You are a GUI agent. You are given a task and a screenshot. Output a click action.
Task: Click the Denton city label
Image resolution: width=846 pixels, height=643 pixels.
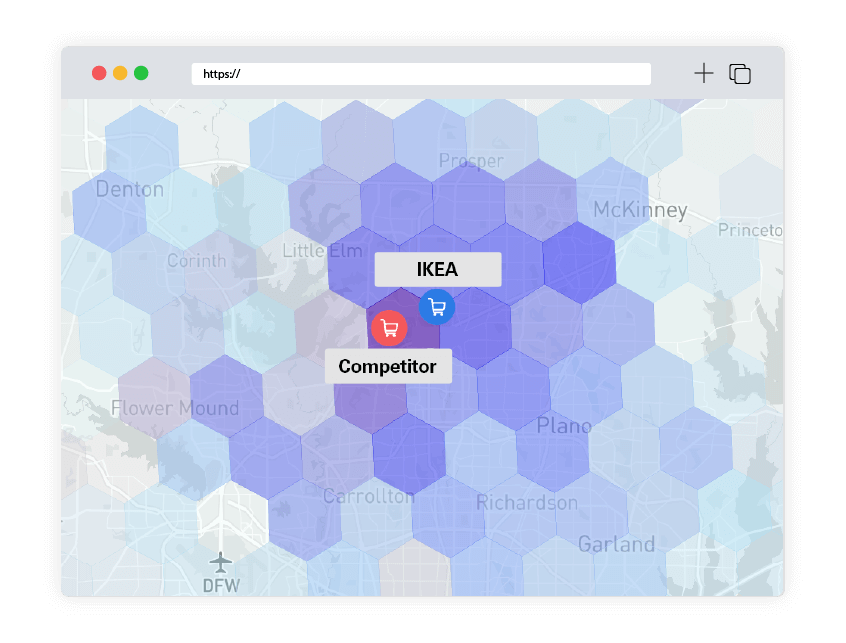130,189
